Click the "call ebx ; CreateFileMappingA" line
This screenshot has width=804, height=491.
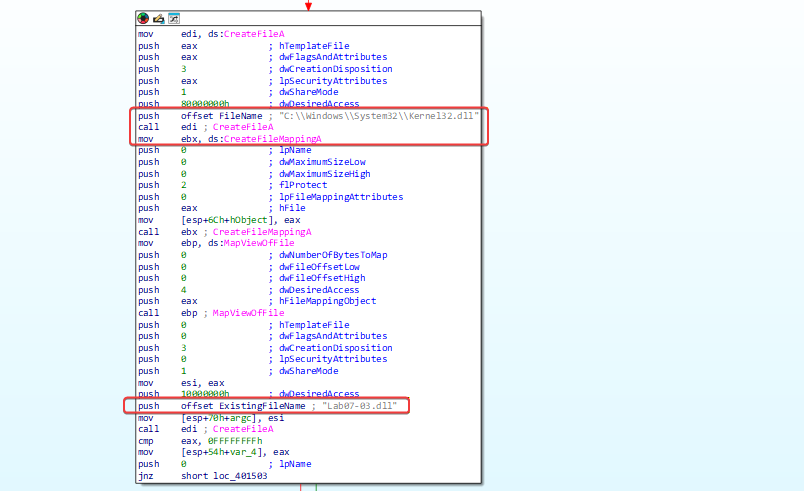coord(225,232)
